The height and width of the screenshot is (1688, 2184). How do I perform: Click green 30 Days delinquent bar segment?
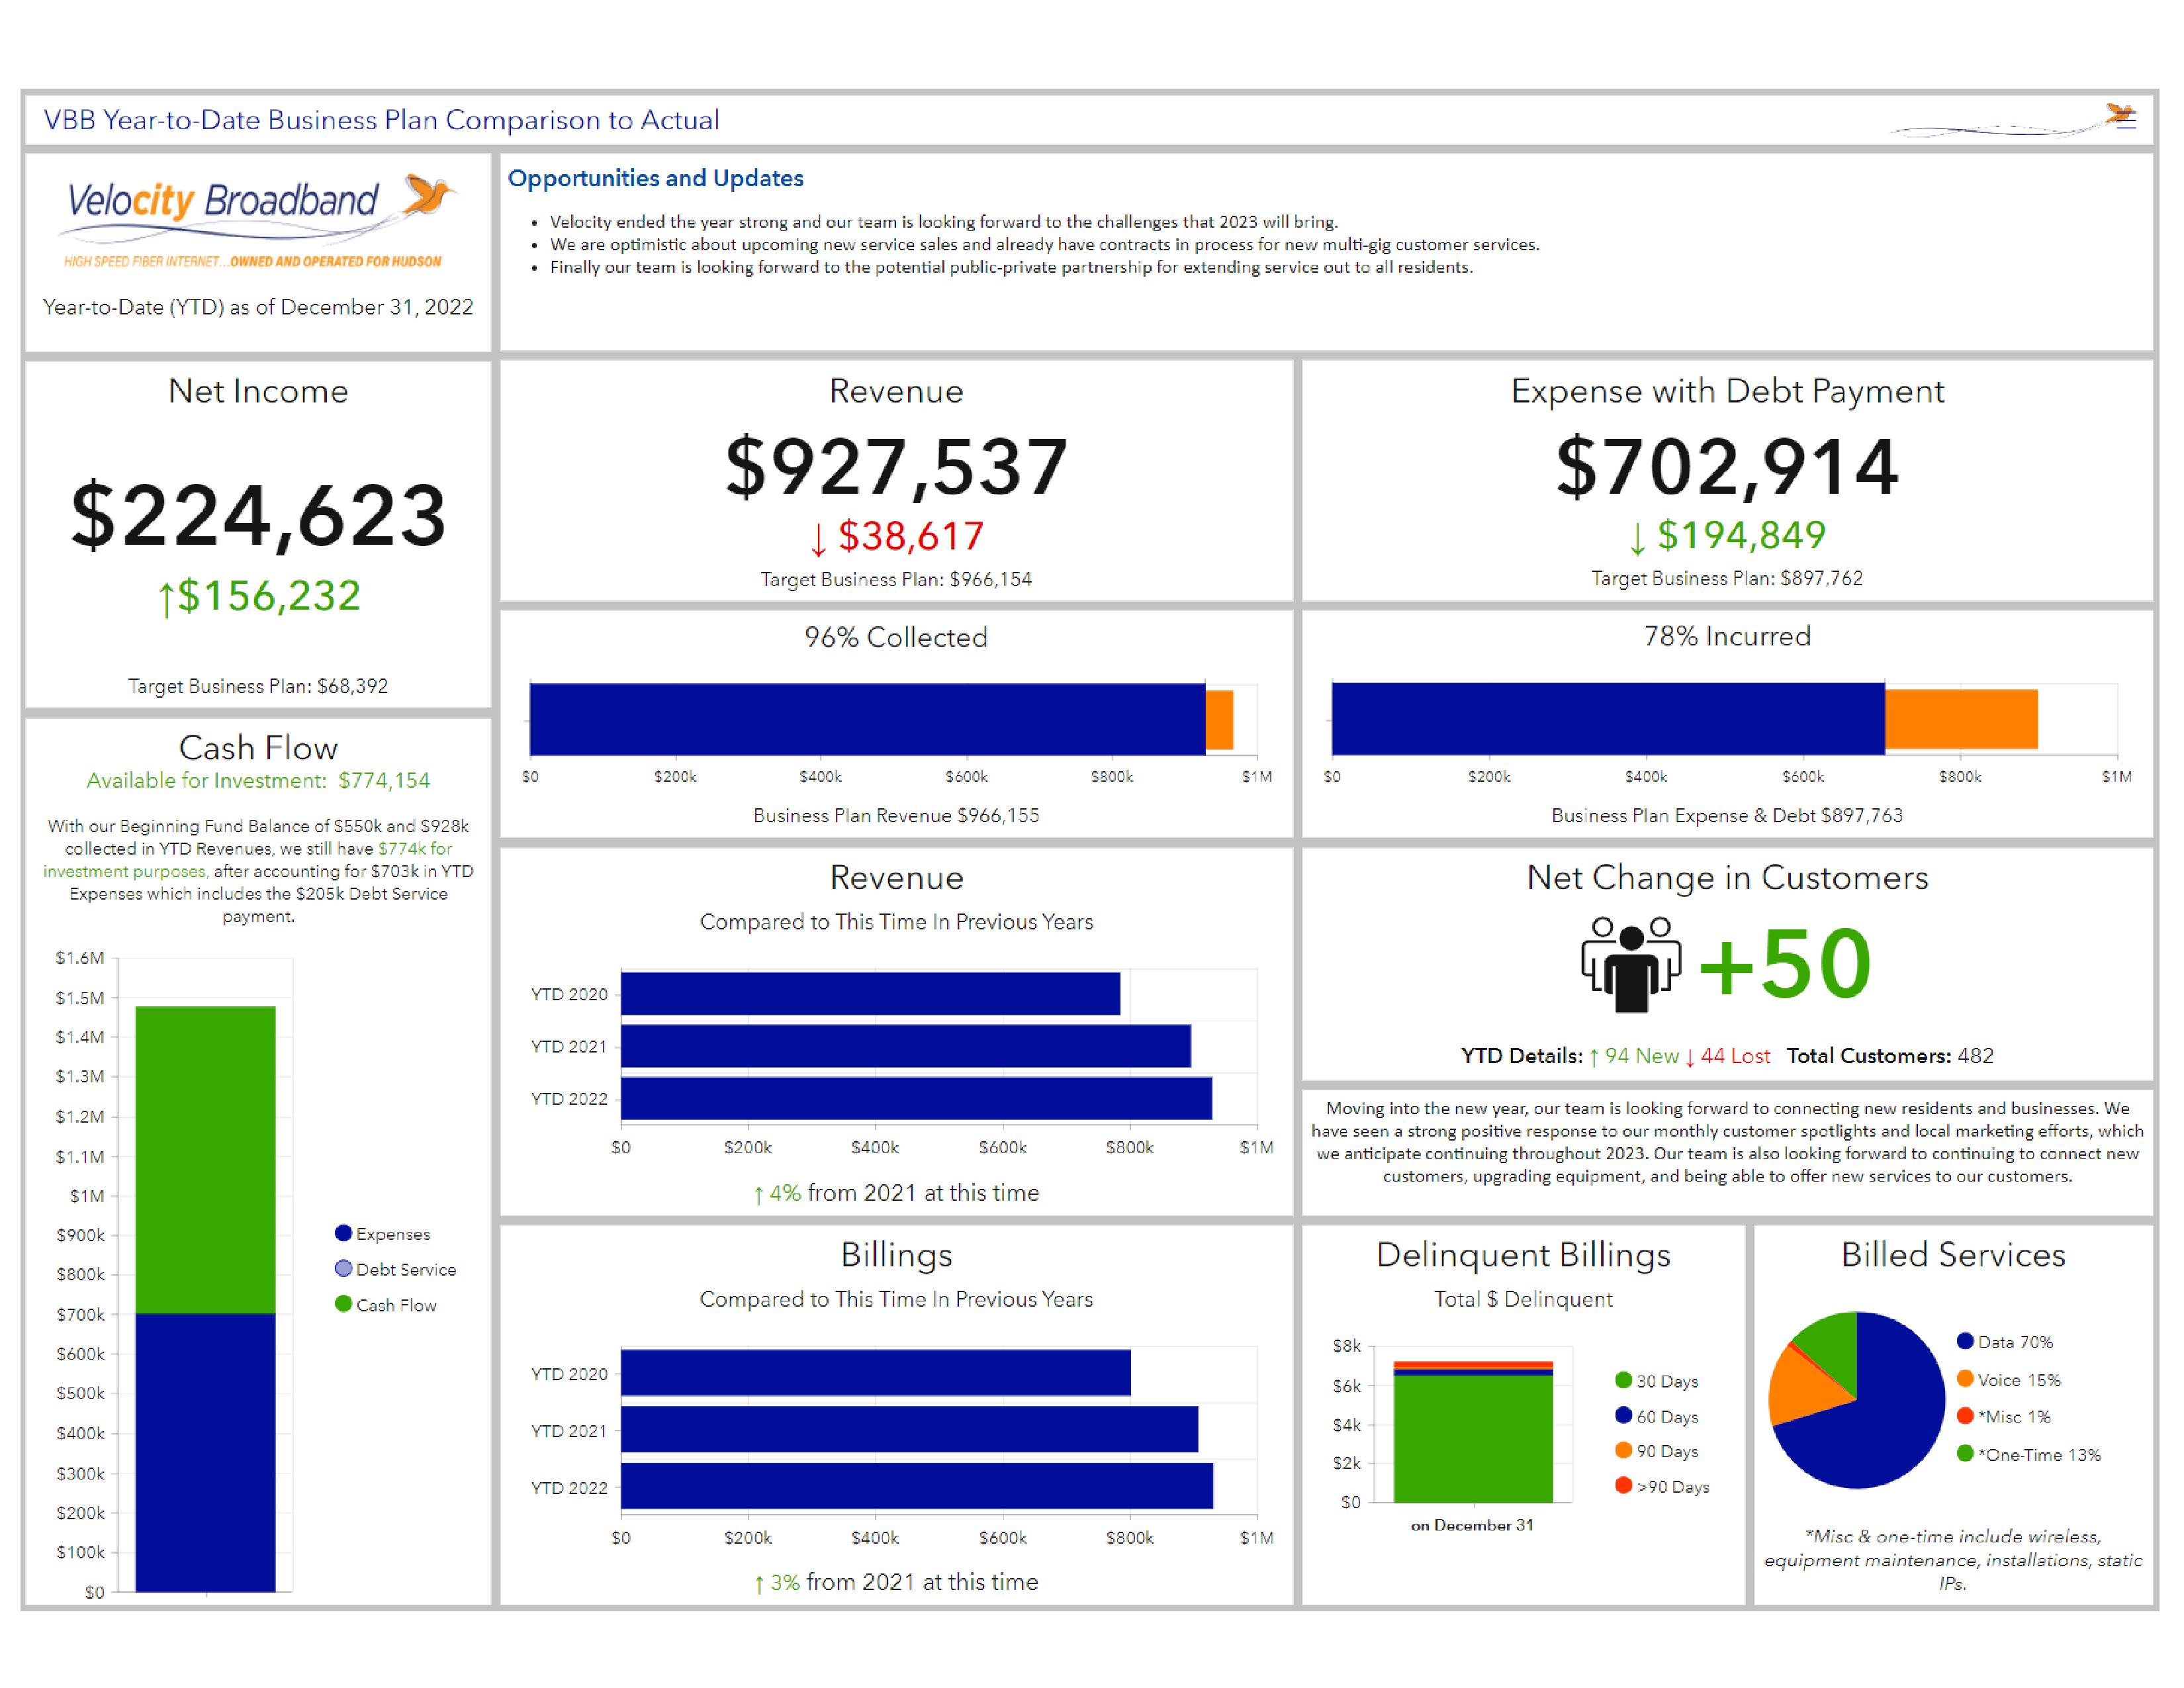pos(1473,1439)
